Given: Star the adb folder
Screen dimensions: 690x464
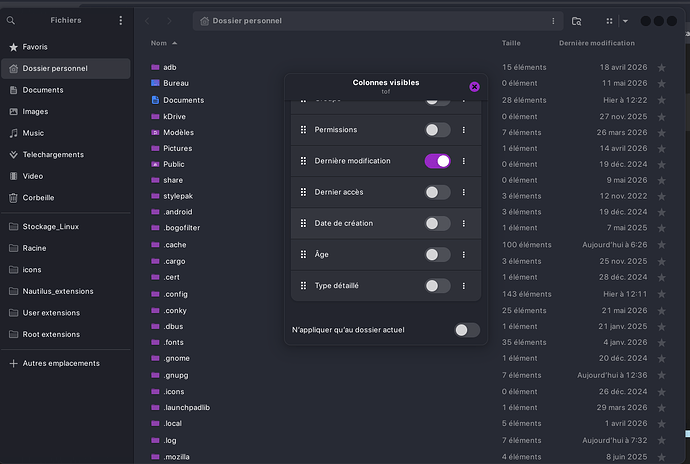Looking at the screenshot, I should pos(661,68).
